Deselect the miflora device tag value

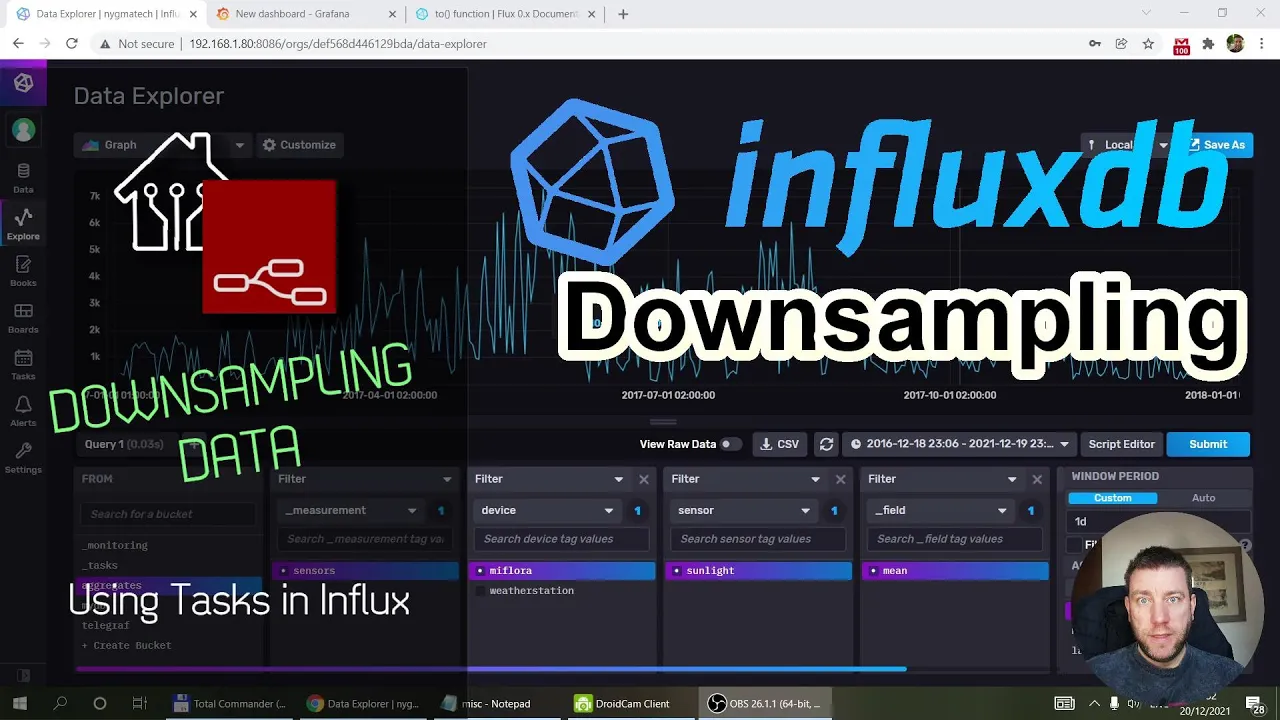click(x=562, y=570)
